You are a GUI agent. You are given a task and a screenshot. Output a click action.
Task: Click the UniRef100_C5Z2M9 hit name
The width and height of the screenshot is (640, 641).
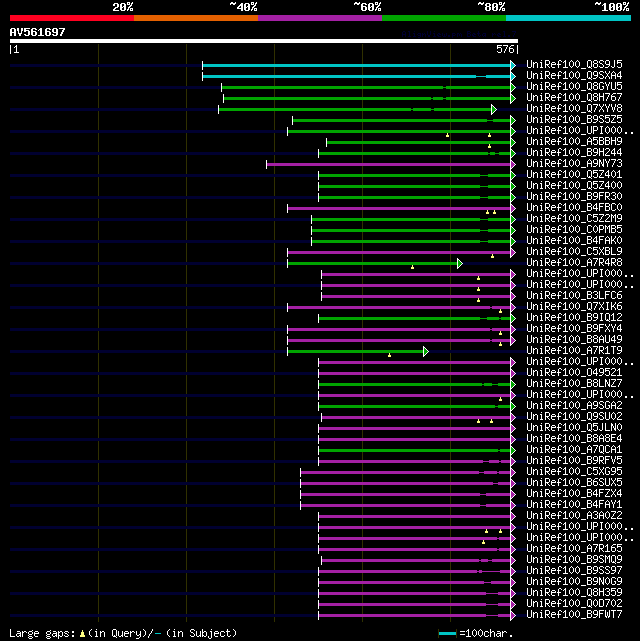pos(574,219)
